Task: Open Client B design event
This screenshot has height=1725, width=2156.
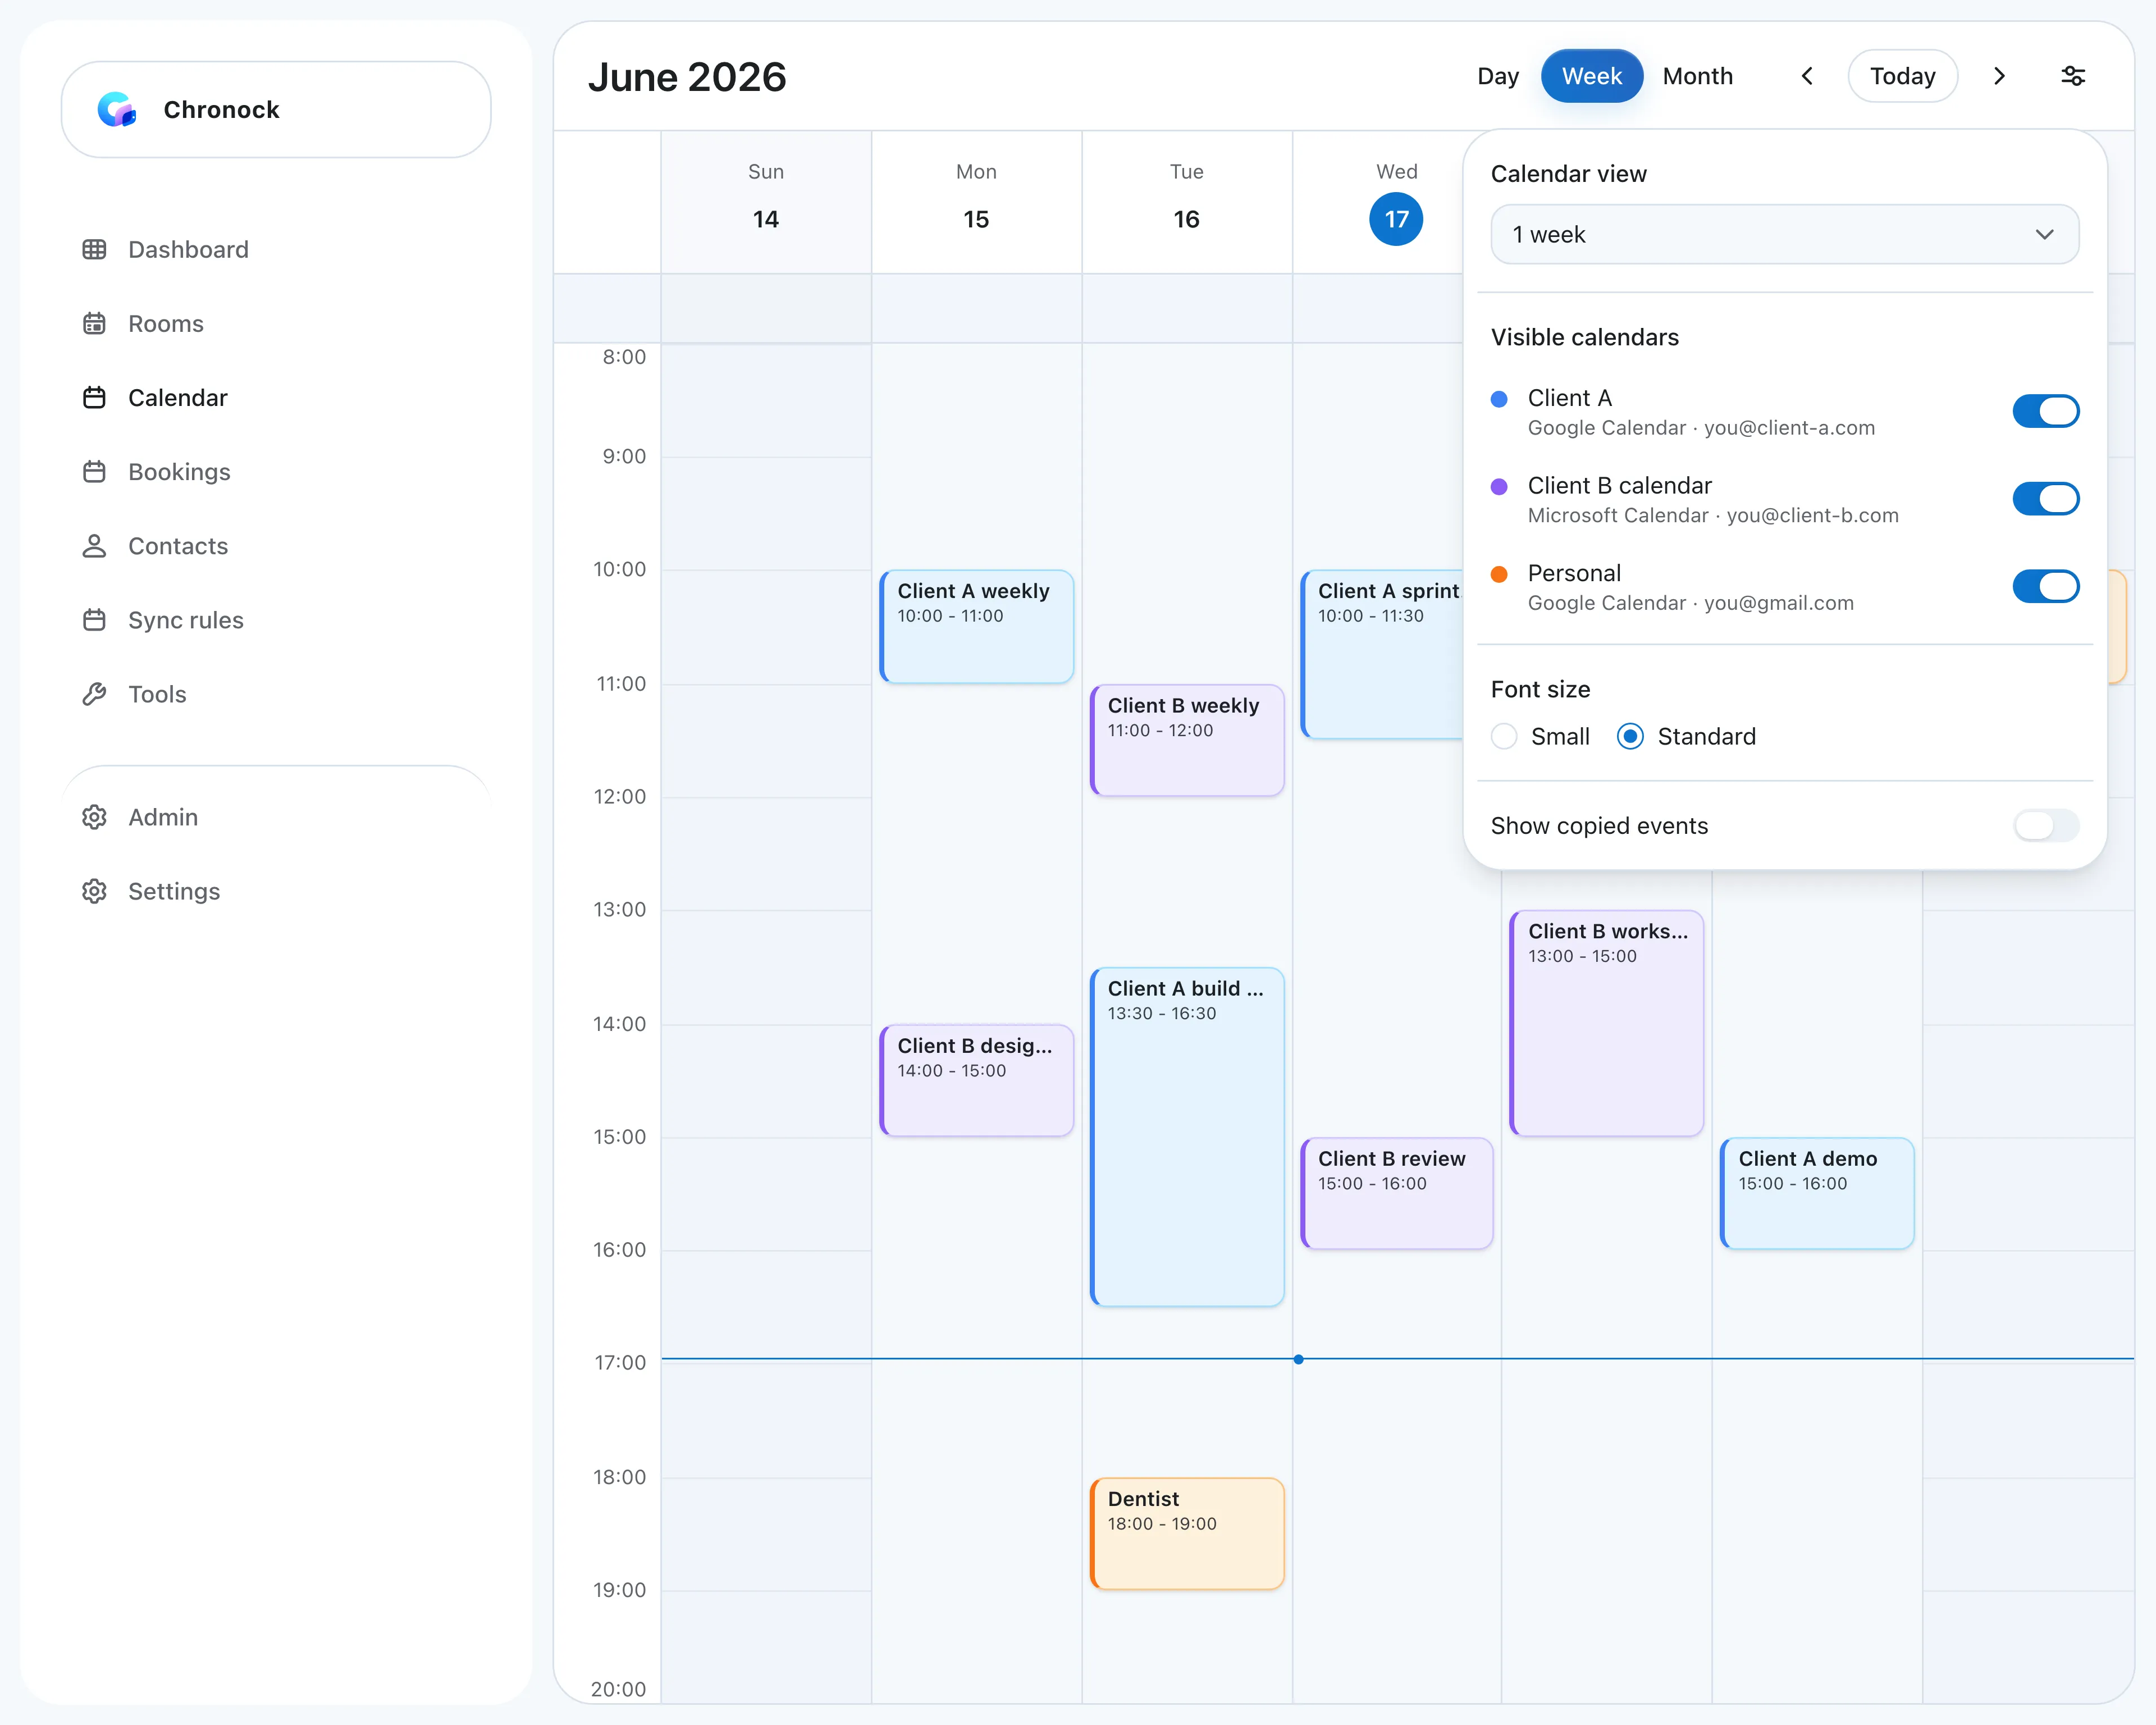Action: (976, 1080)
